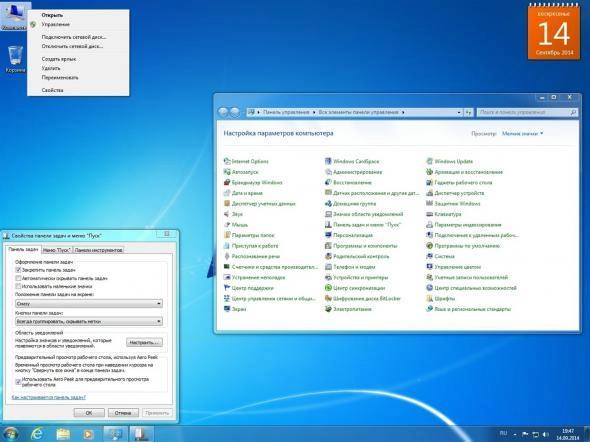This screenshot has height=442, width=590.
Task: Open Windows Explorer folder icon on taskbar
Action: (x=63, y=434)
